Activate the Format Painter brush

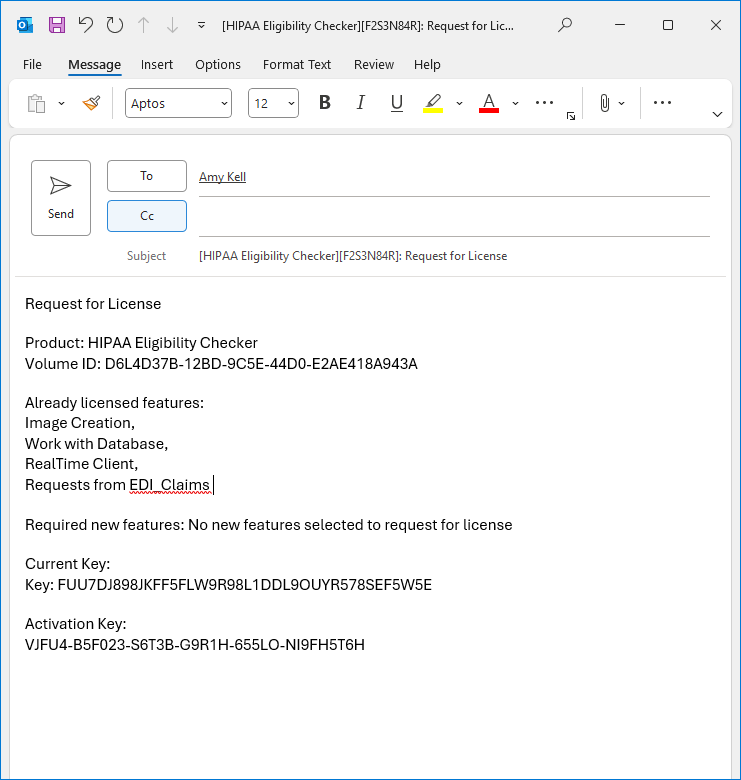coord(92,103)
